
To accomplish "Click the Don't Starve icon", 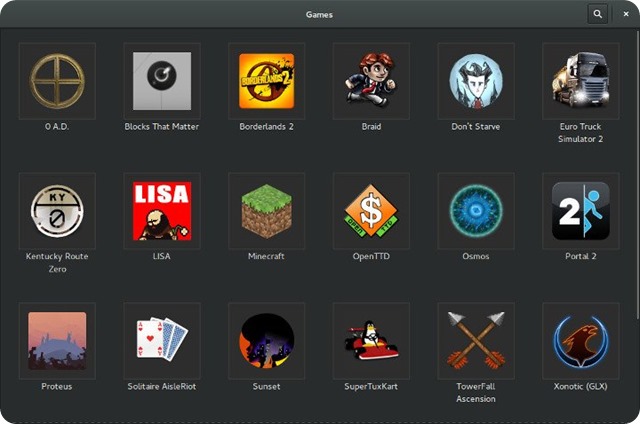I will 476,81.
